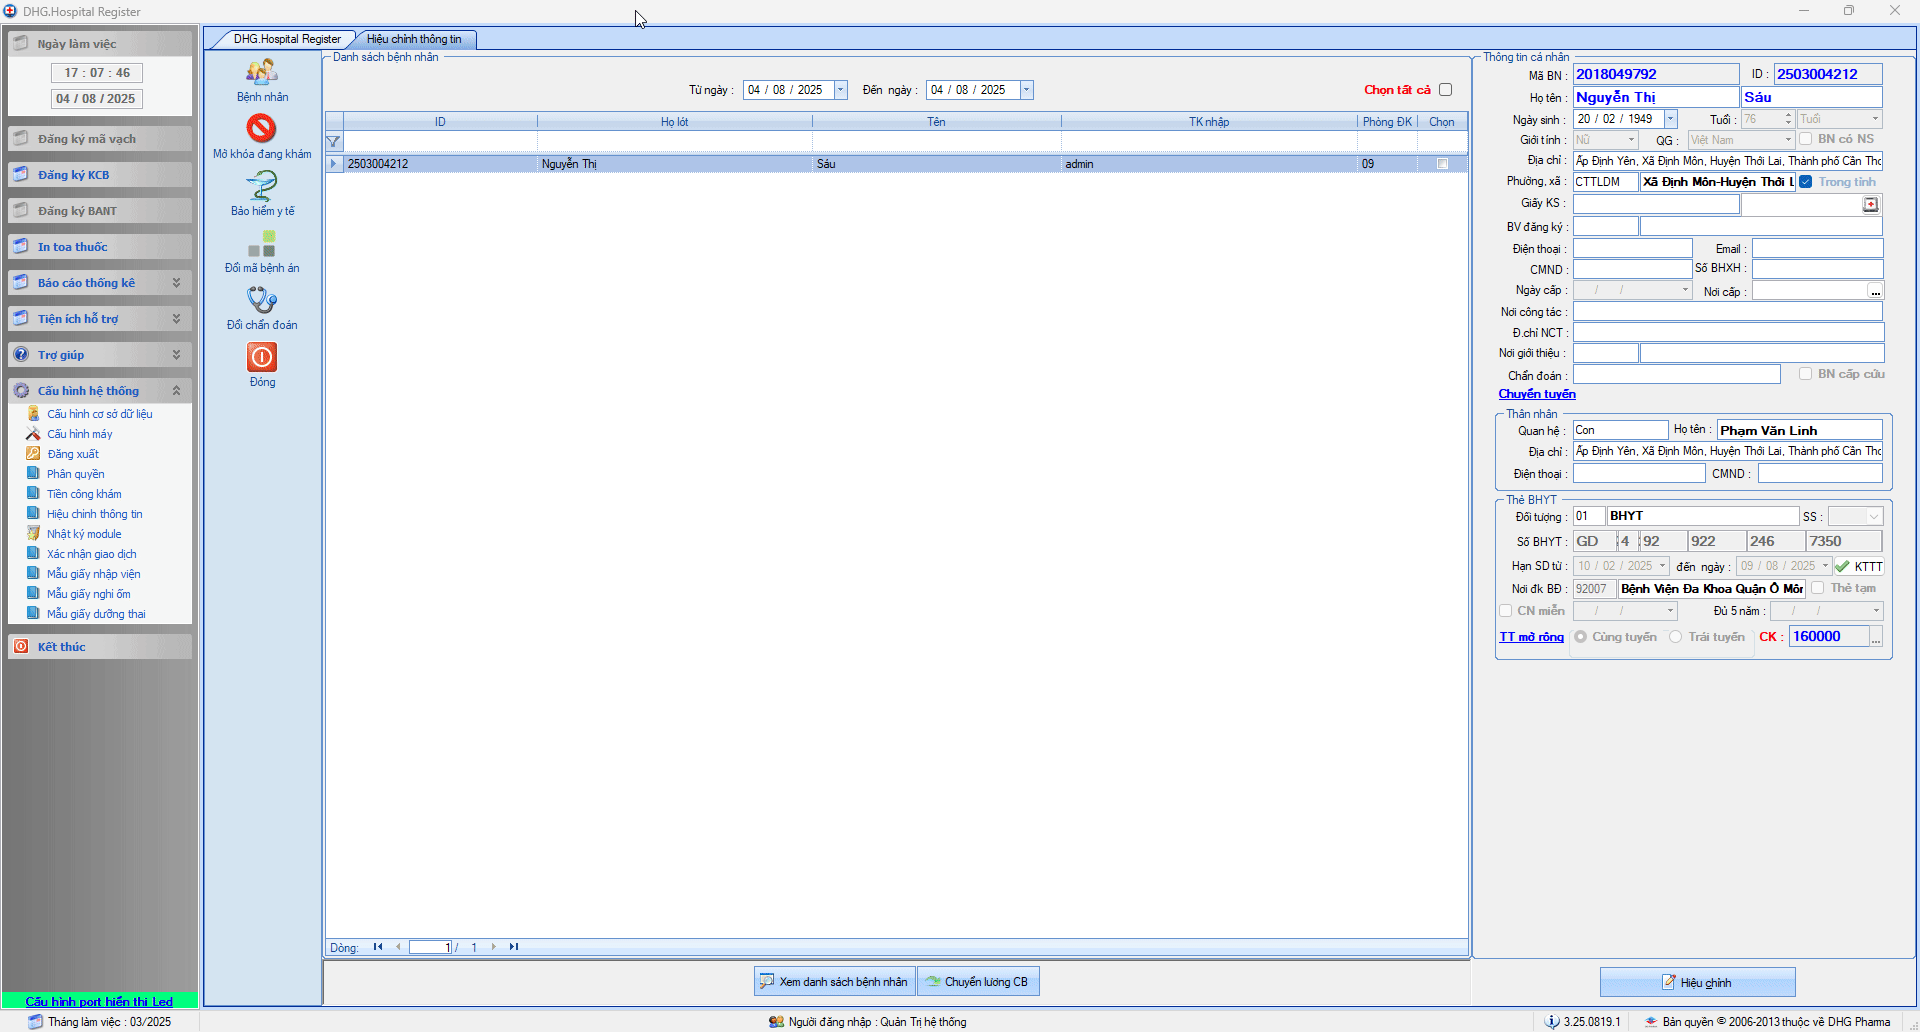Open Mẫu giấy dưỡng thai template

click(x=96, y=614)
